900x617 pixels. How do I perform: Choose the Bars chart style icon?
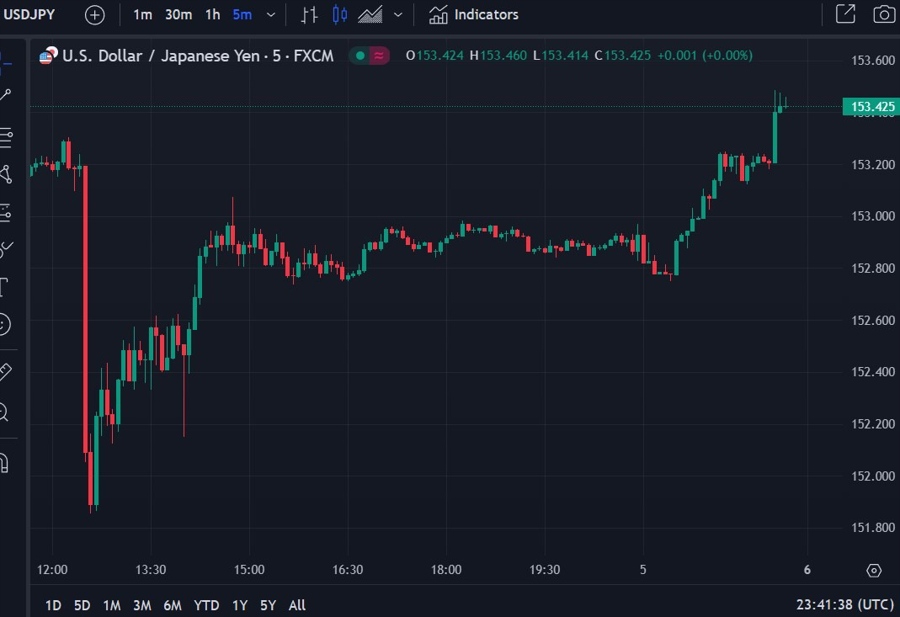tap(309, 15)
